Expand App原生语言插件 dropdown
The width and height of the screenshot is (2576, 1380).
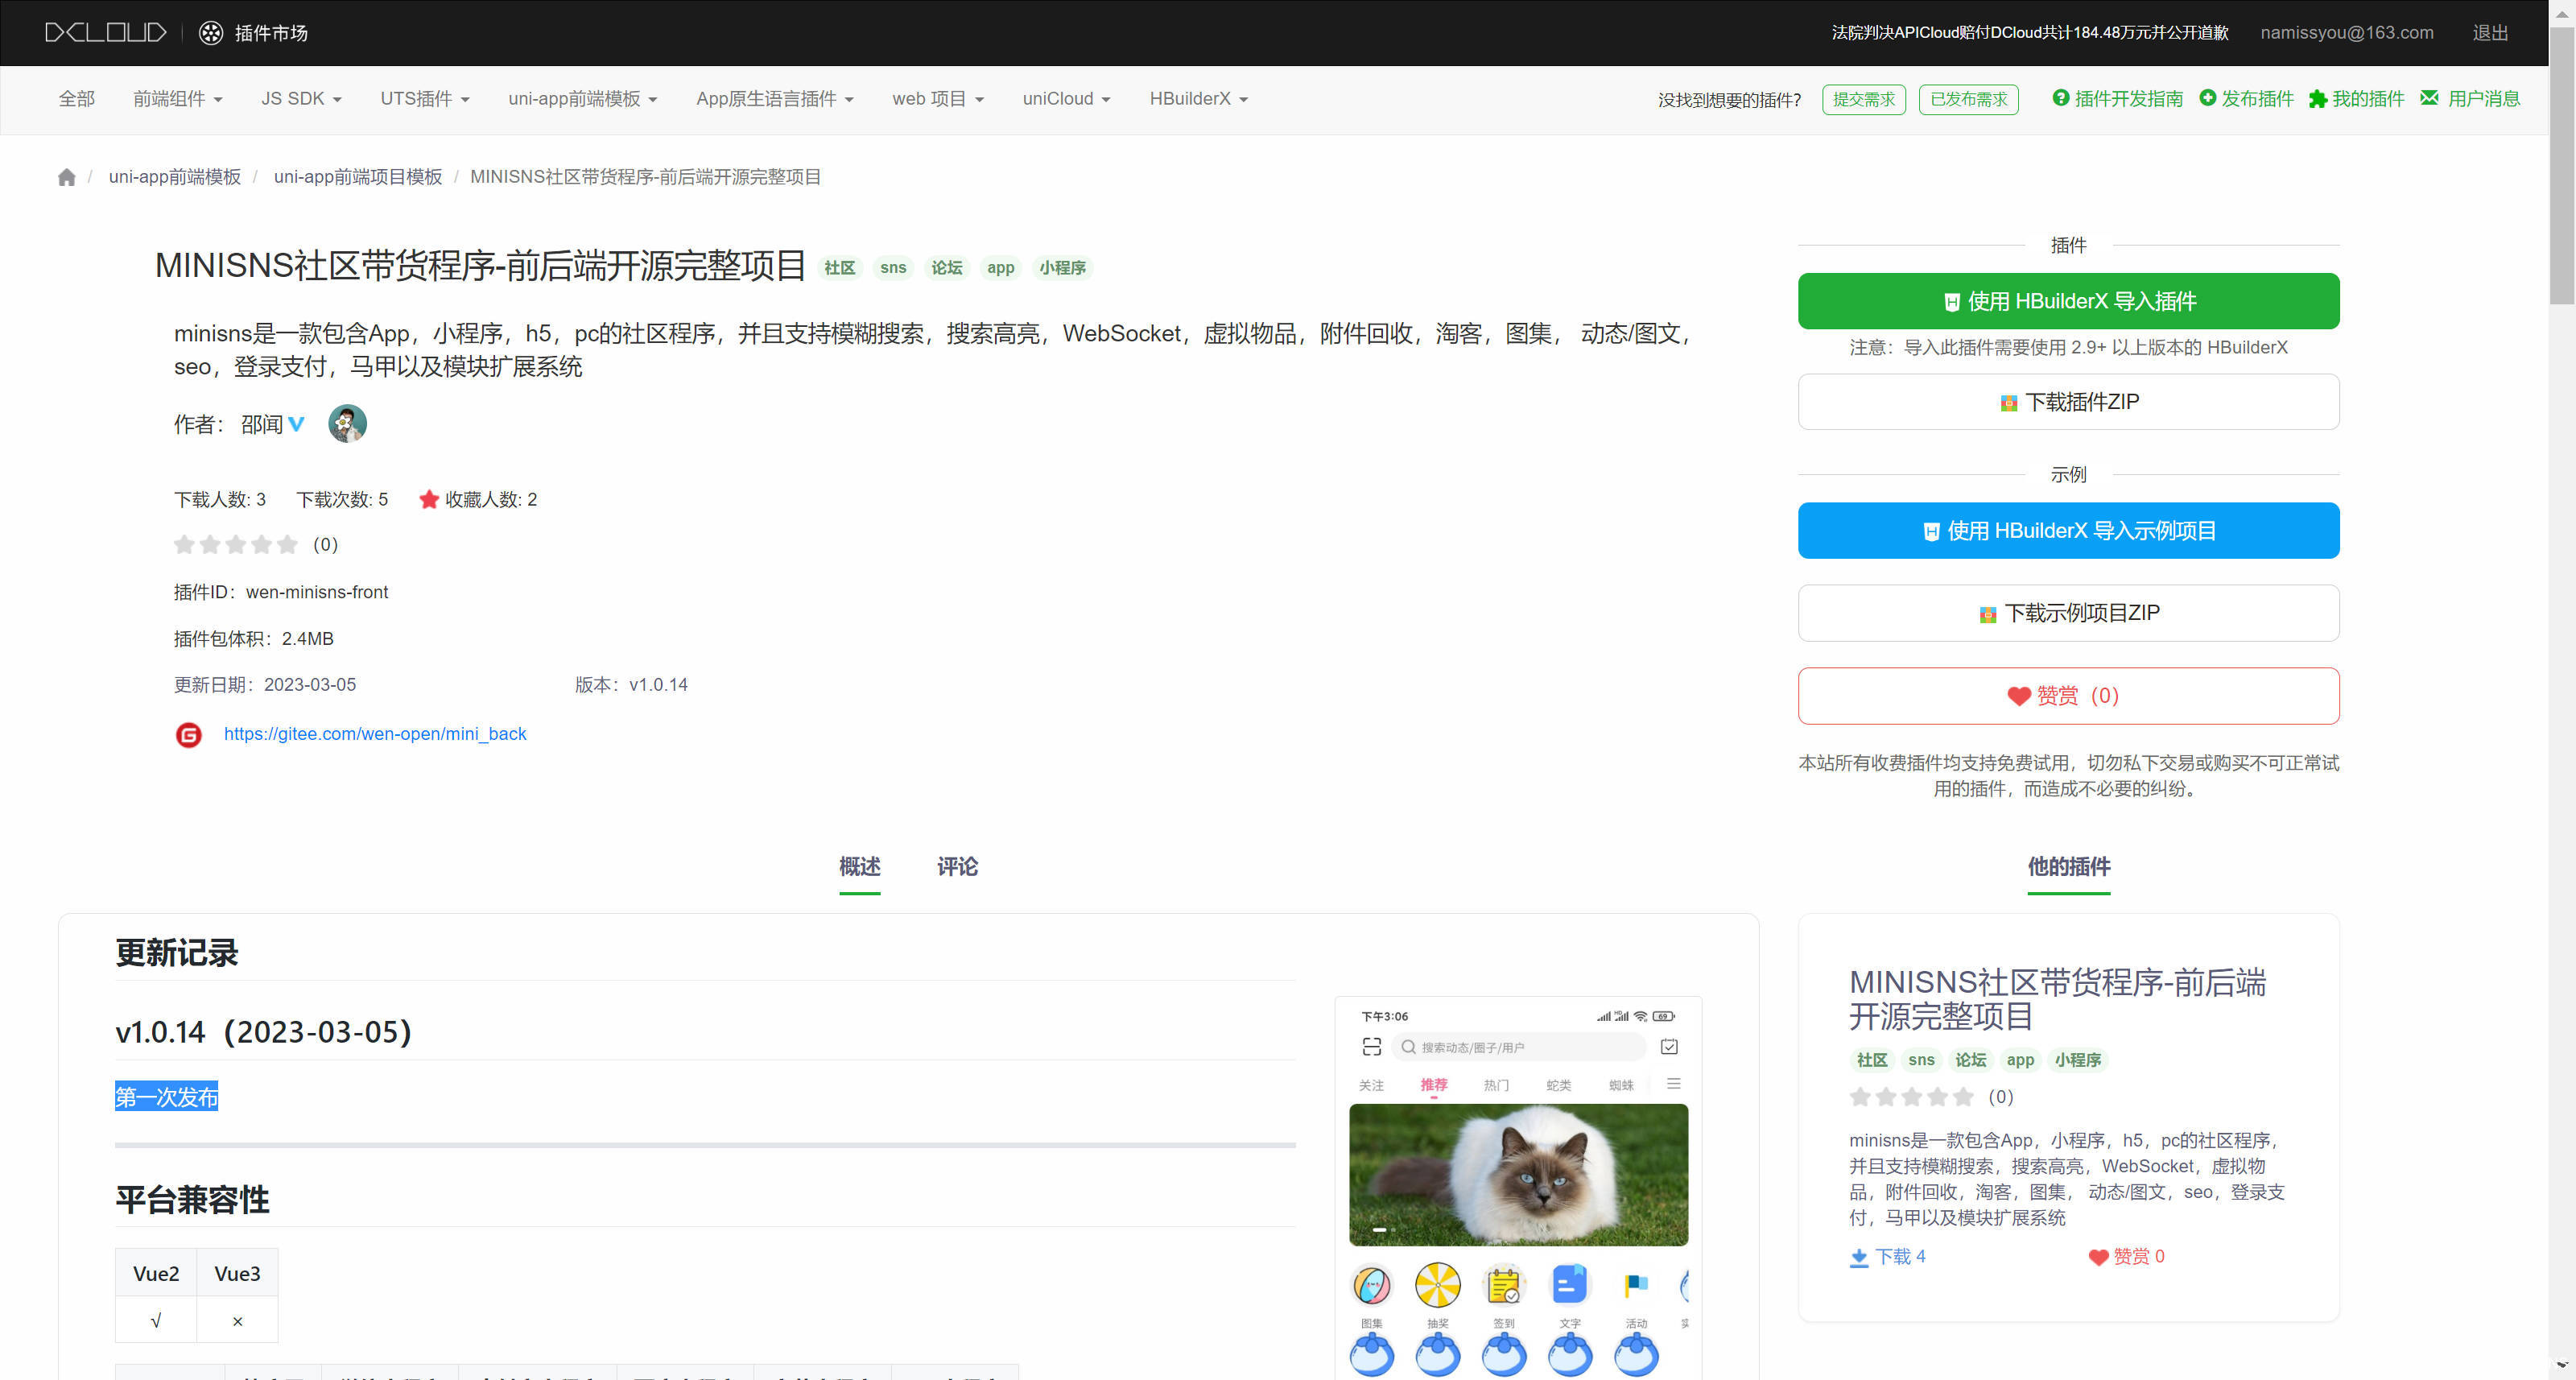click(x=775, y=99)
